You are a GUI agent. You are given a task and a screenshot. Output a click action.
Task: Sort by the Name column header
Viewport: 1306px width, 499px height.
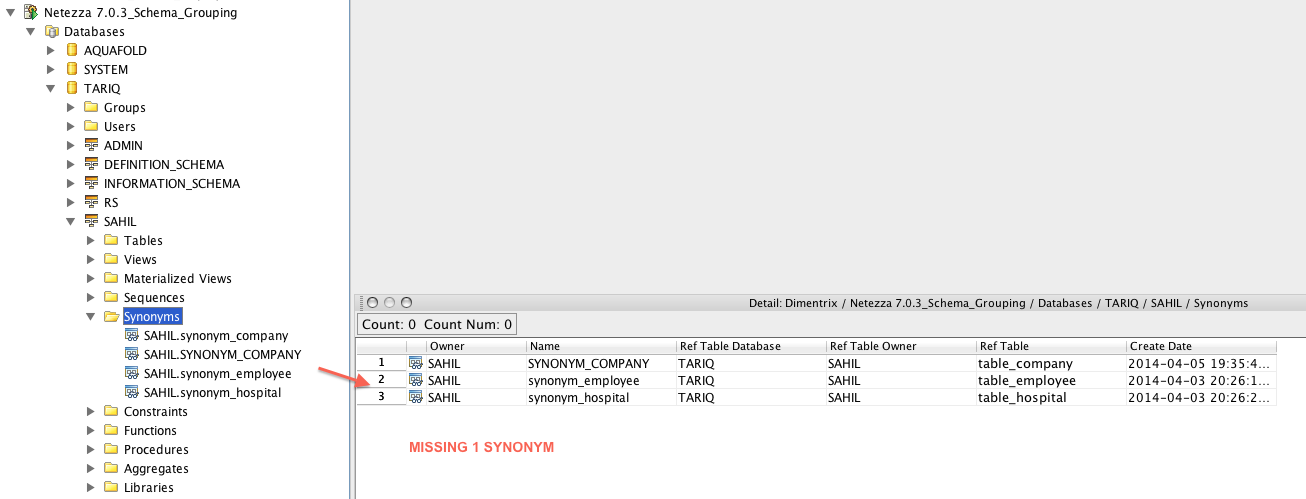tap(600, 346)
